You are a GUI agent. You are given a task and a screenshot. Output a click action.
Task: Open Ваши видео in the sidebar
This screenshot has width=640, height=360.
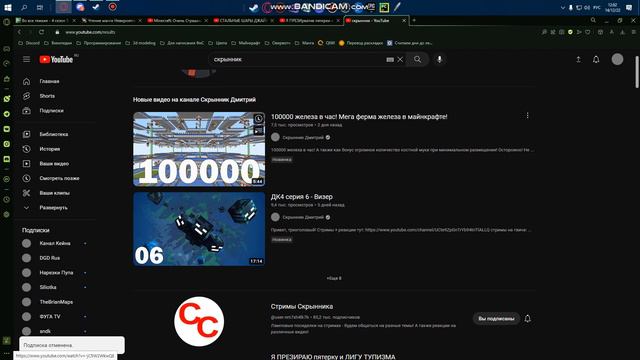[x=54, y=164]
